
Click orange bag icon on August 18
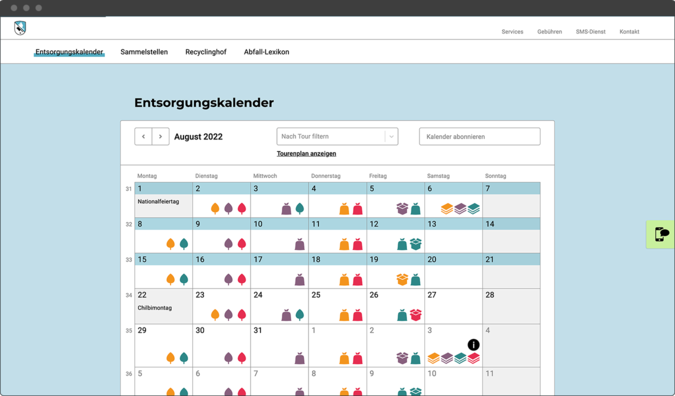[x=344, y=280]
